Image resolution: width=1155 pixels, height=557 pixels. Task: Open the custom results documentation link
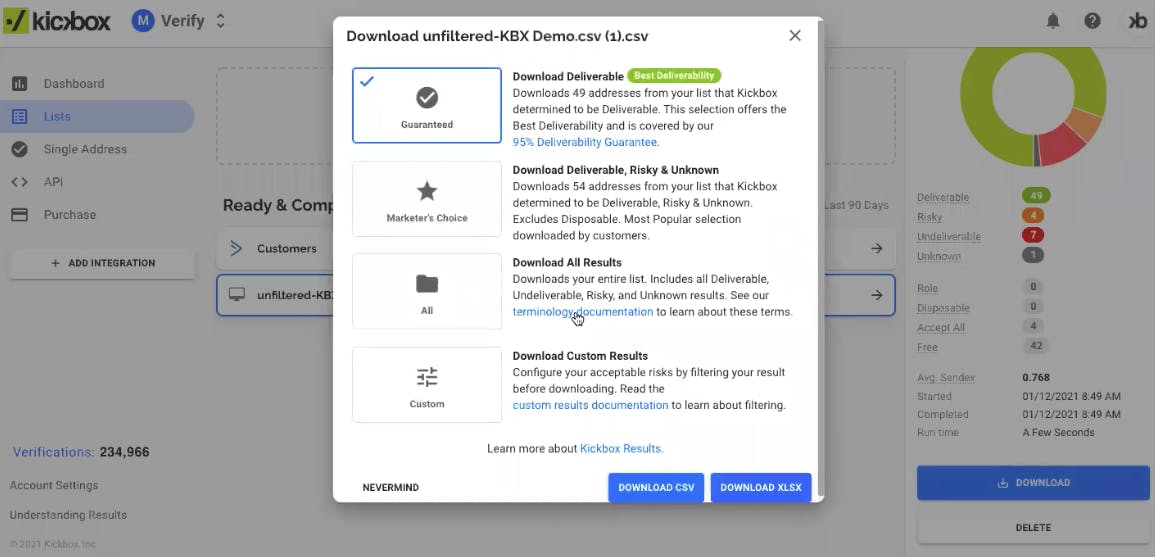(x=591, y=405)
